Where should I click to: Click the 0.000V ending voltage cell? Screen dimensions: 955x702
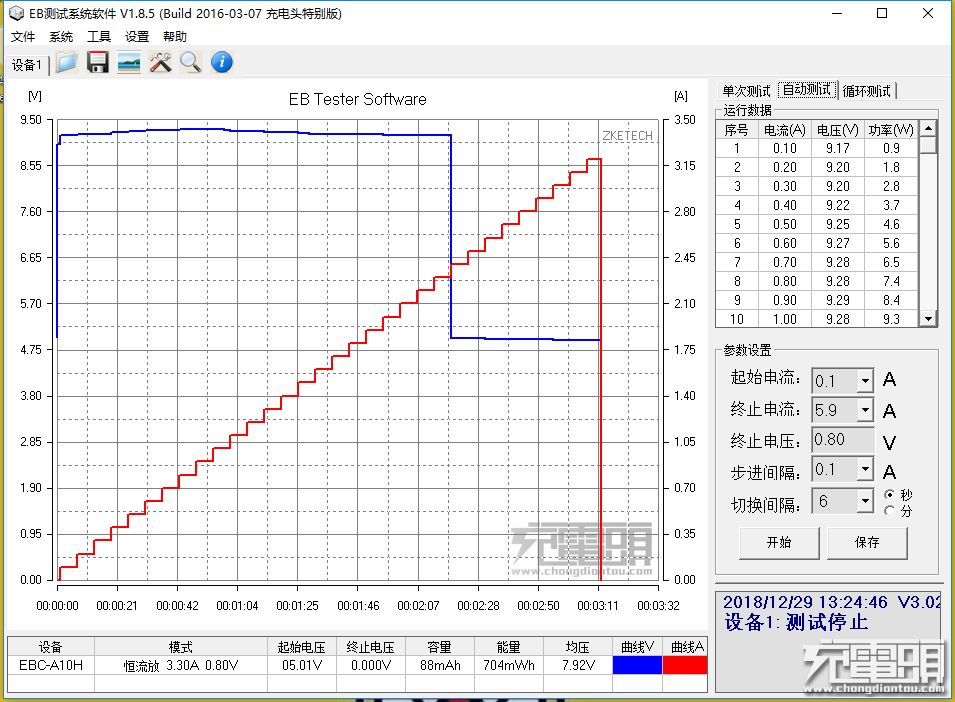370,665
